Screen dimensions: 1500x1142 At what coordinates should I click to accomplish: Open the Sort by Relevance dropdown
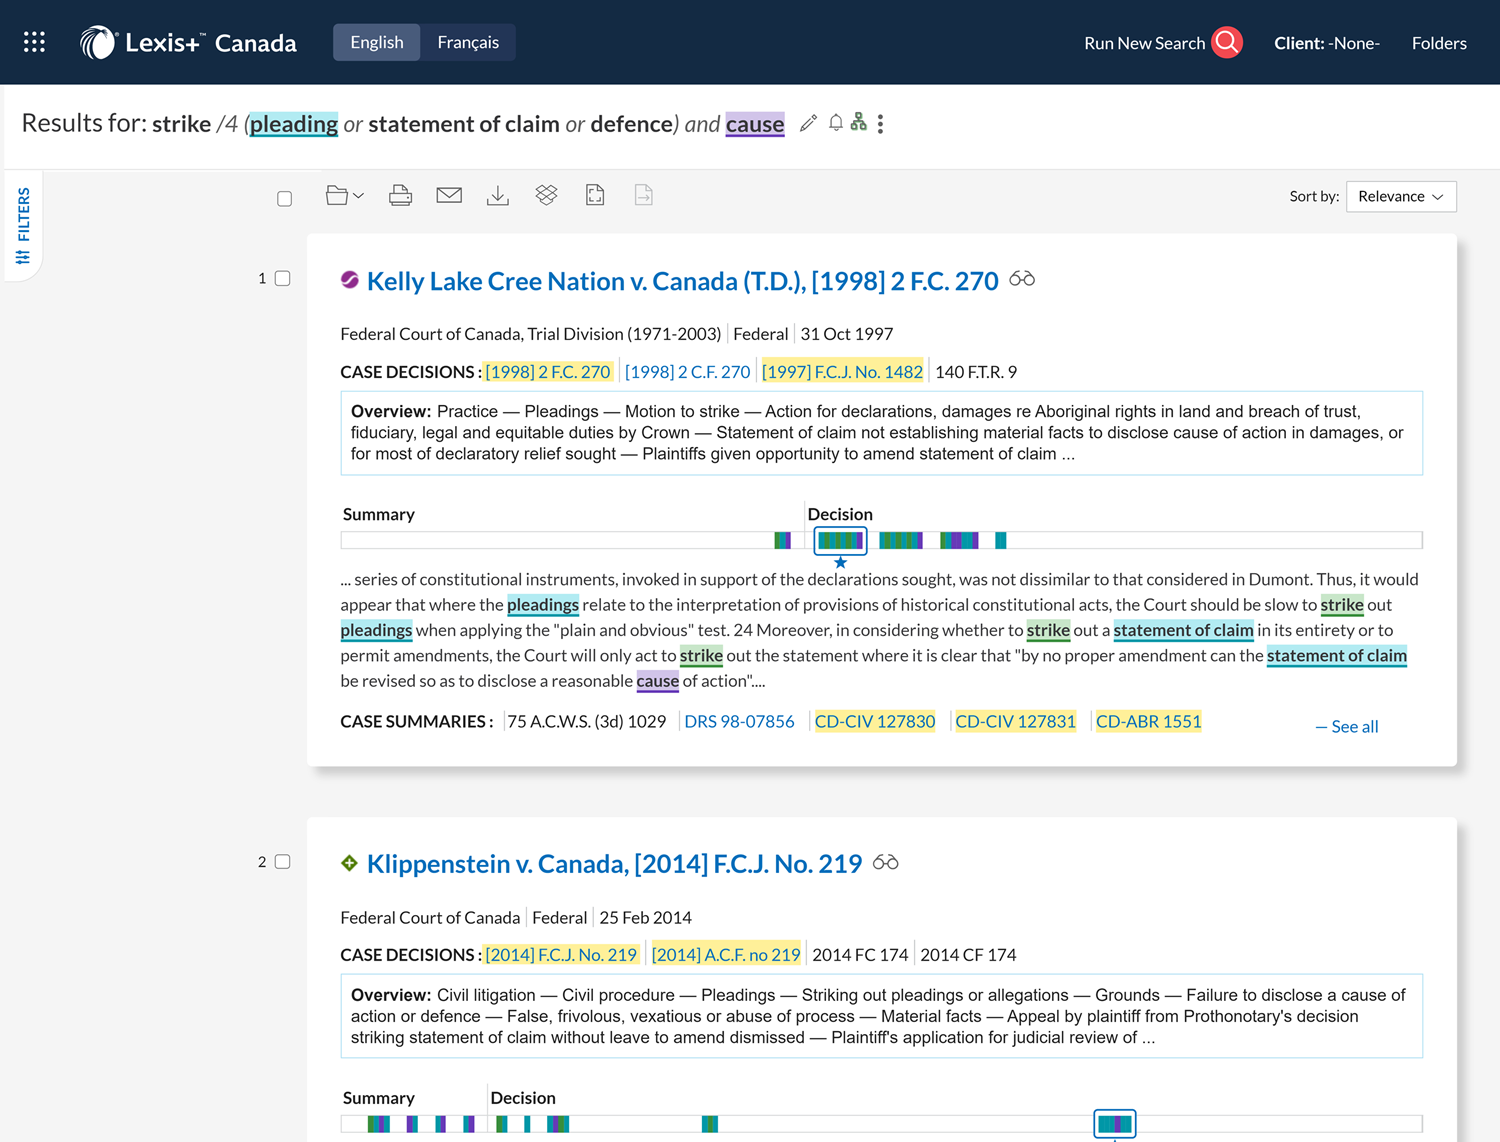1400,196
